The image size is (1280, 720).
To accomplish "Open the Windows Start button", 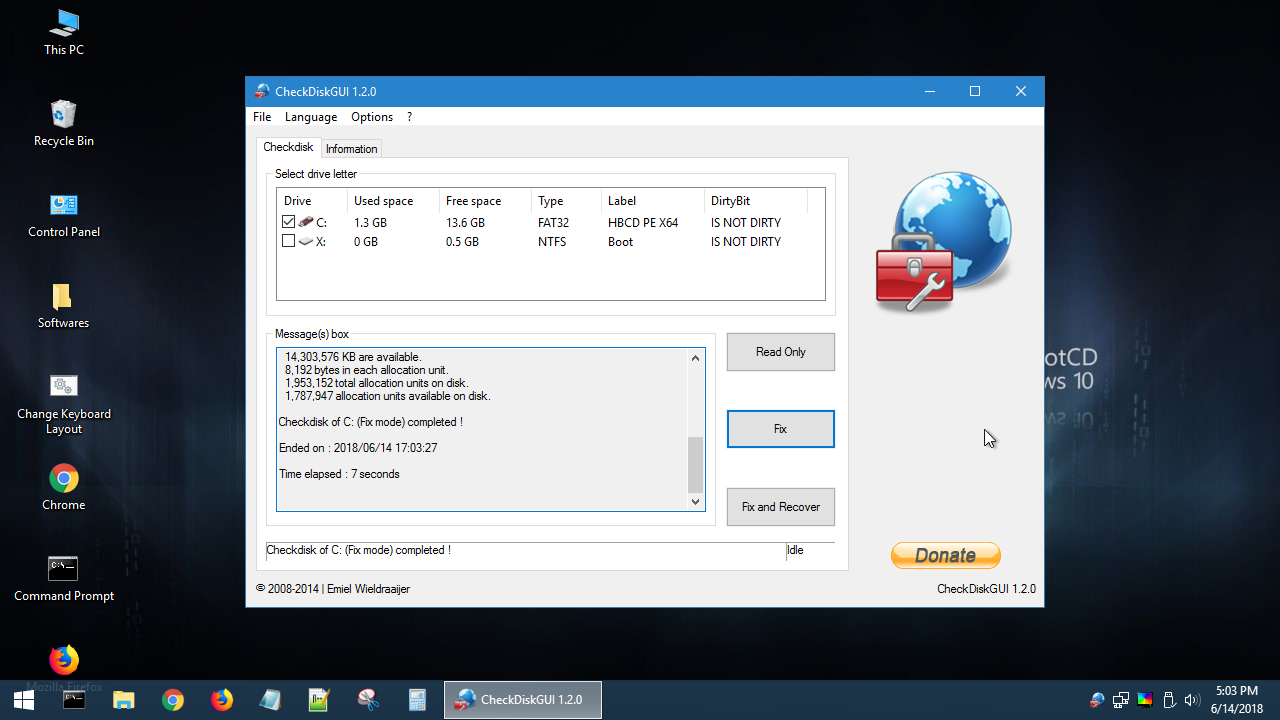I will 24,700.
